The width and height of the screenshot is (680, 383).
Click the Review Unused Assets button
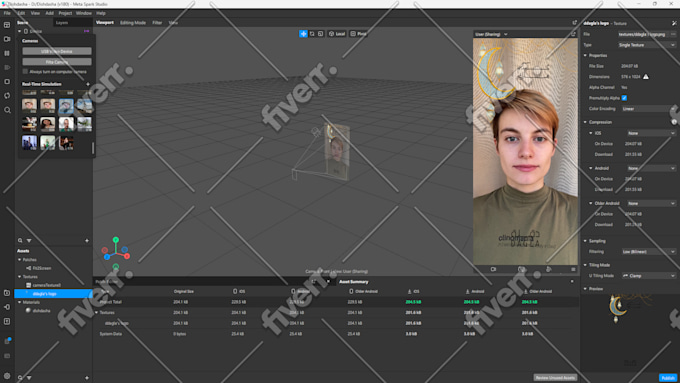click(x=556, y=378)
